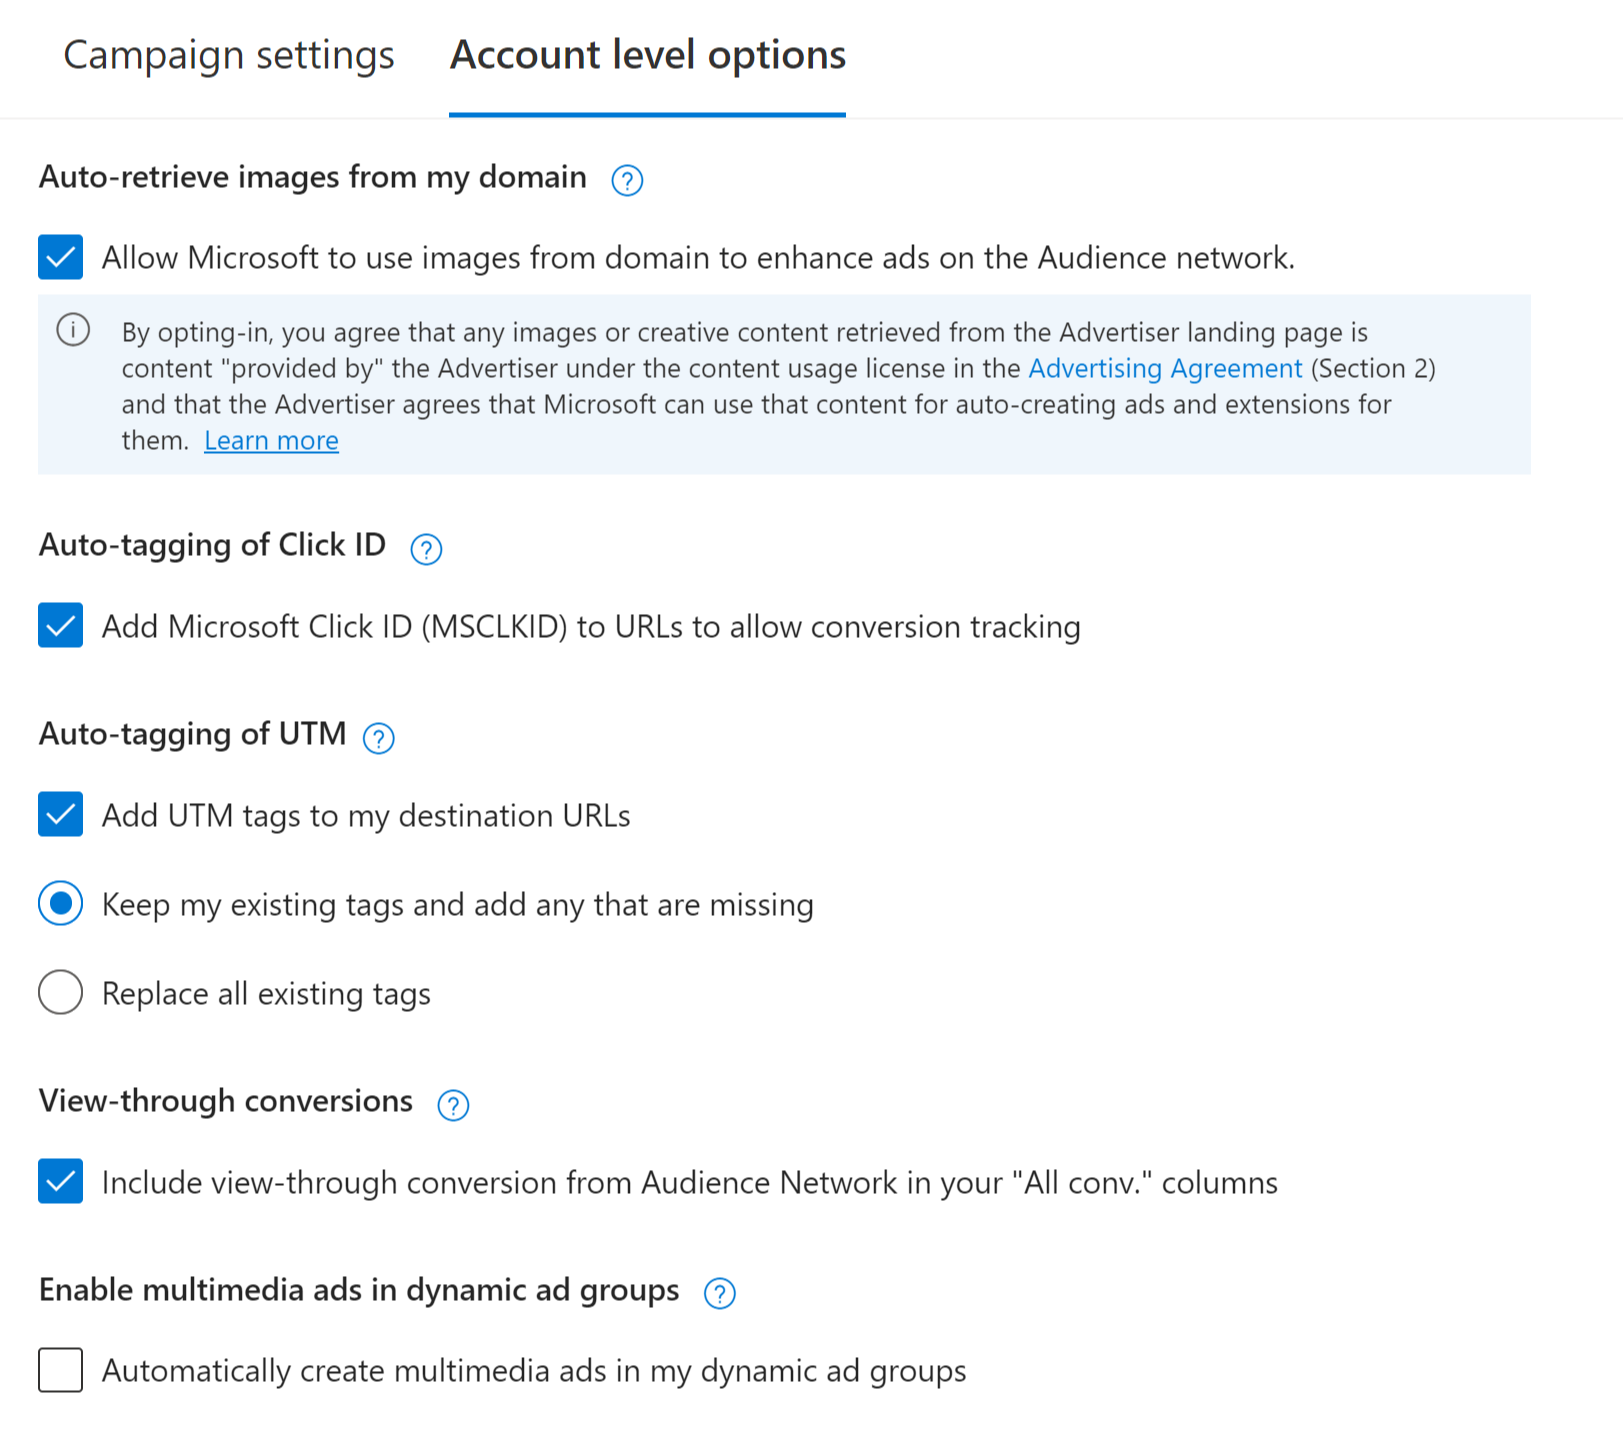Select Keep my existing tags radio option

point(61,904)
